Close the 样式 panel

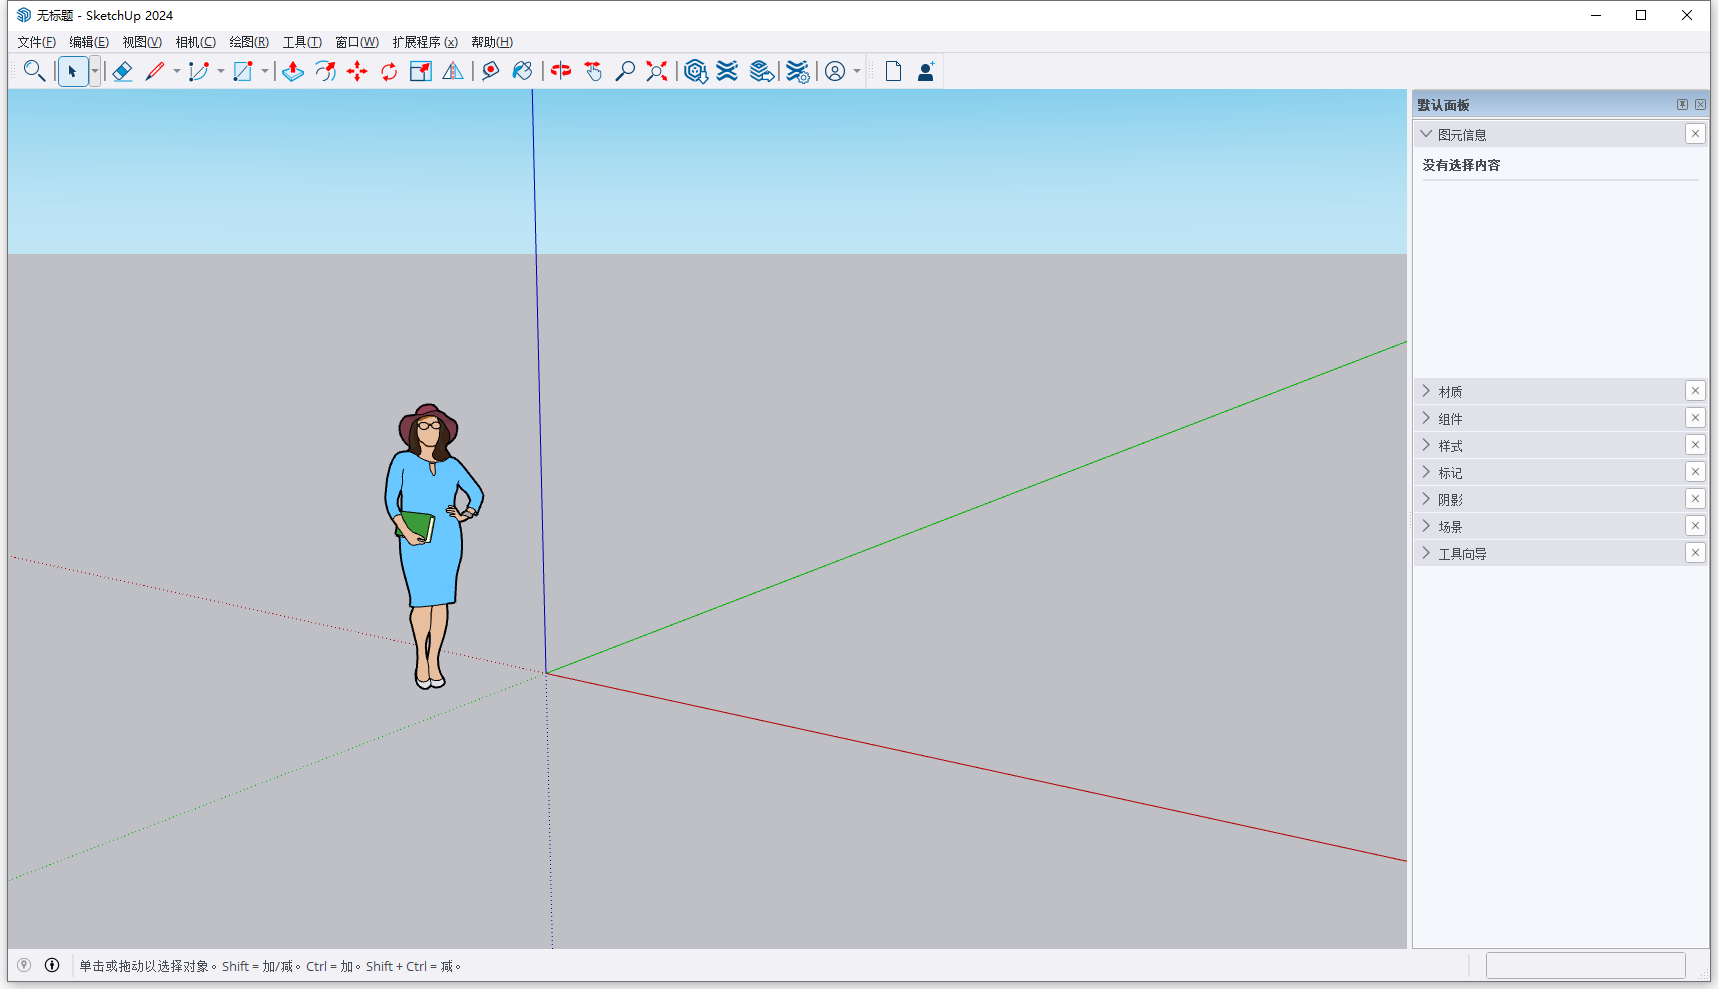tap(1696, 444)
